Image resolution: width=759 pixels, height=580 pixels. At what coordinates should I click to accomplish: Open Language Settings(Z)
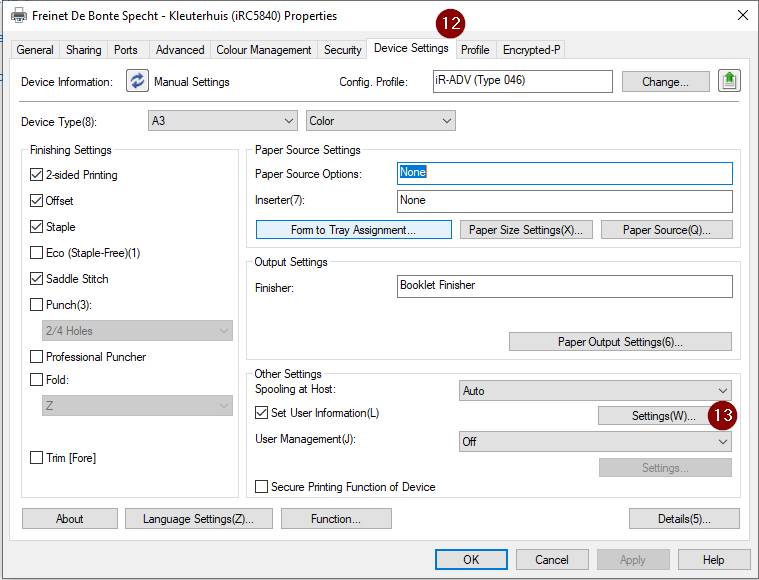[198, 519]
